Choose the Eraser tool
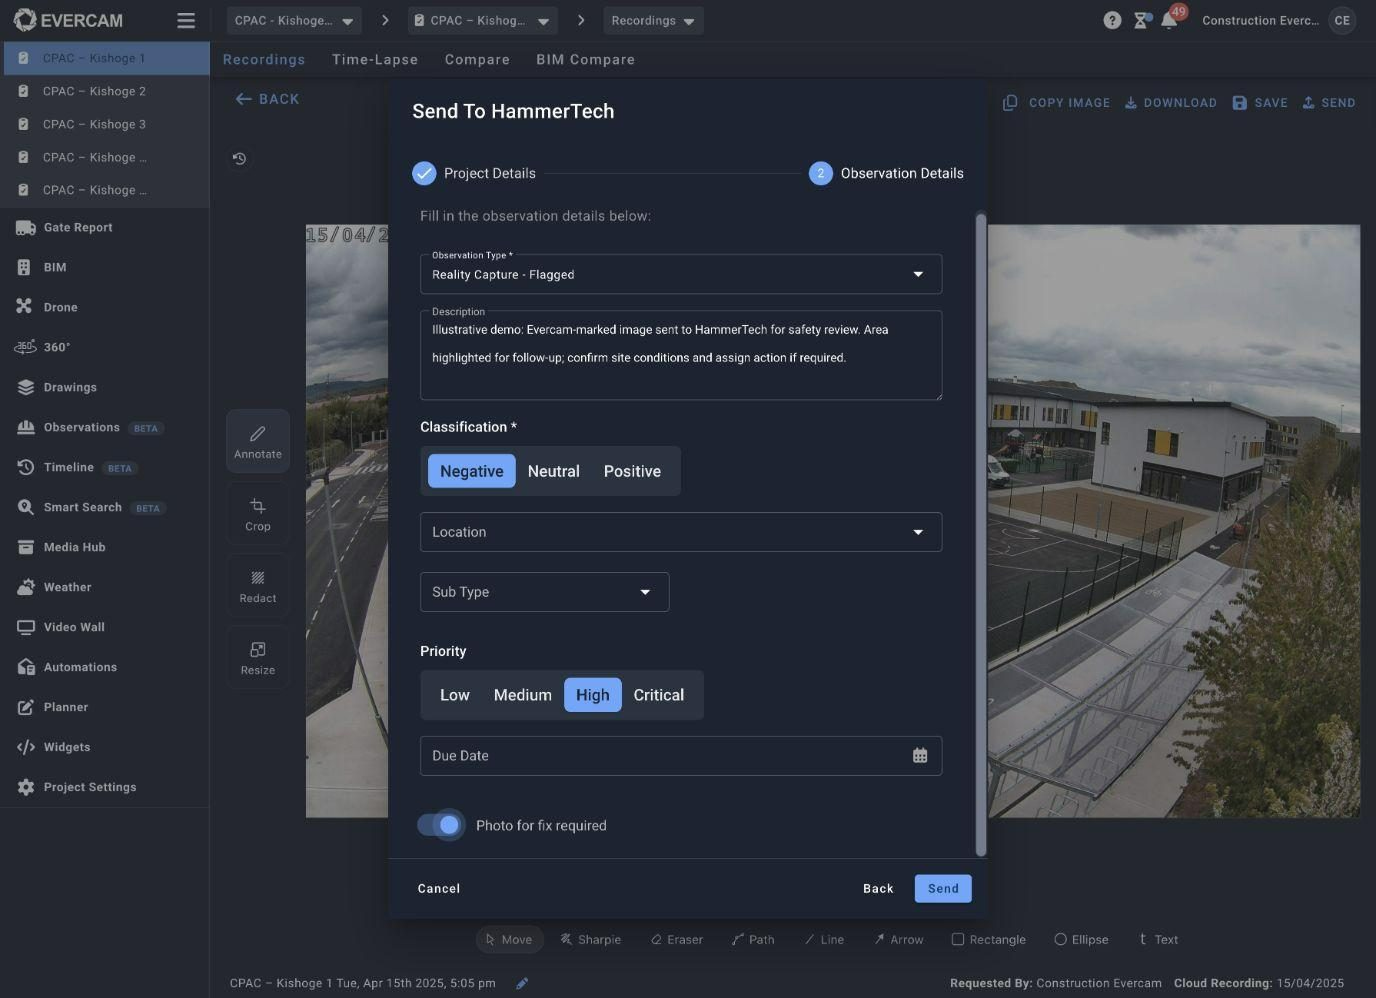This screenshot has height=998, width=1376. 676,939
